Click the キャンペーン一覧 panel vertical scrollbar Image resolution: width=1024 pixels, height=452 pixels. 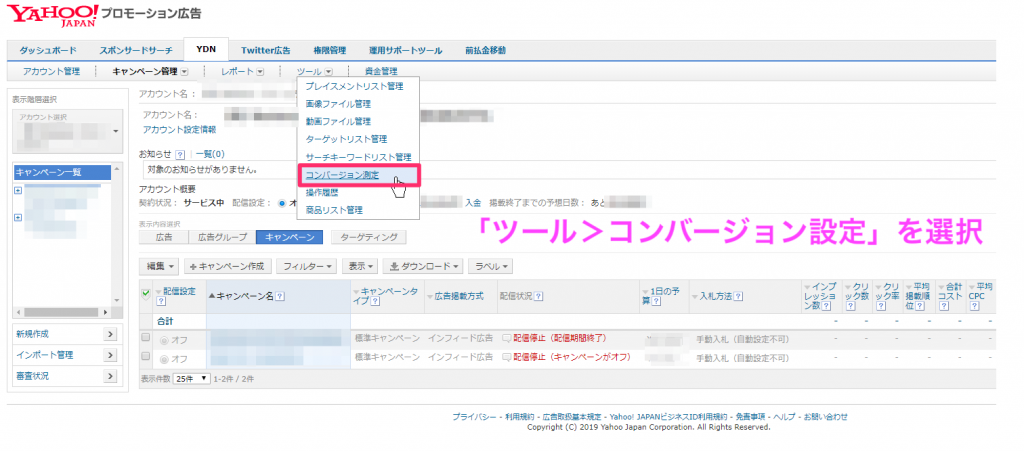tap(118, 234)
